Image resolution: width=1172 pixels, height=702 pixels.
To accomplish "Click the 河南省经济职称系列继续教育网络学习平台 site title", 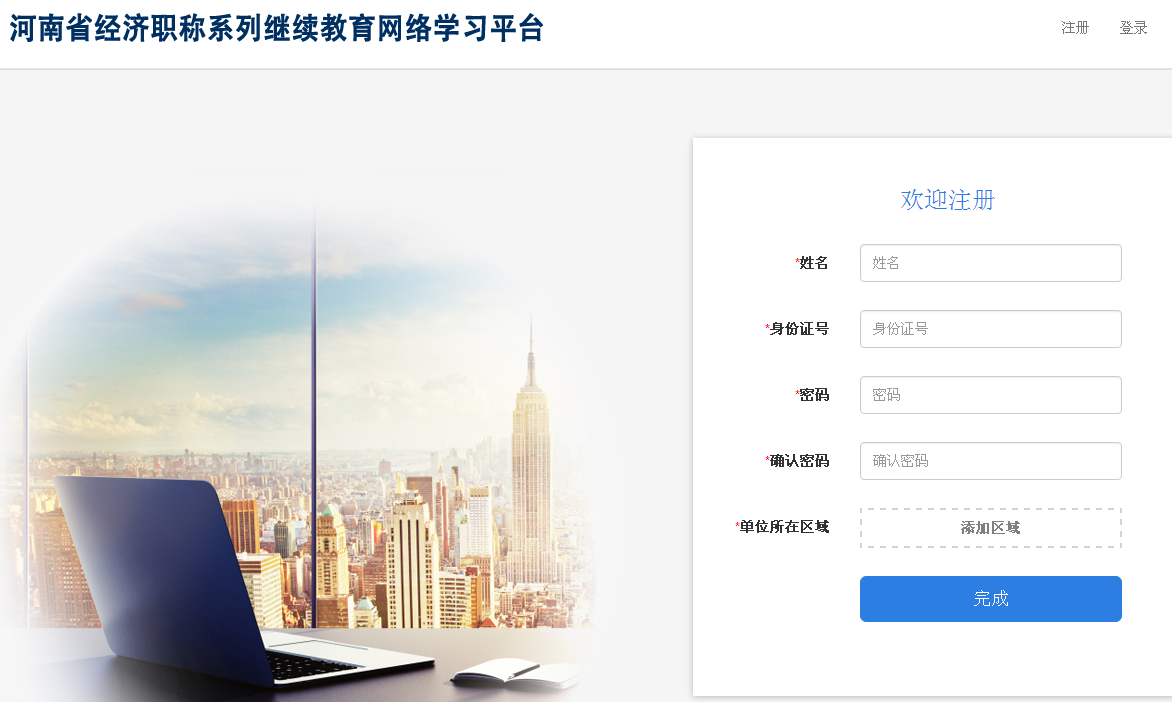I will [277, 29].
